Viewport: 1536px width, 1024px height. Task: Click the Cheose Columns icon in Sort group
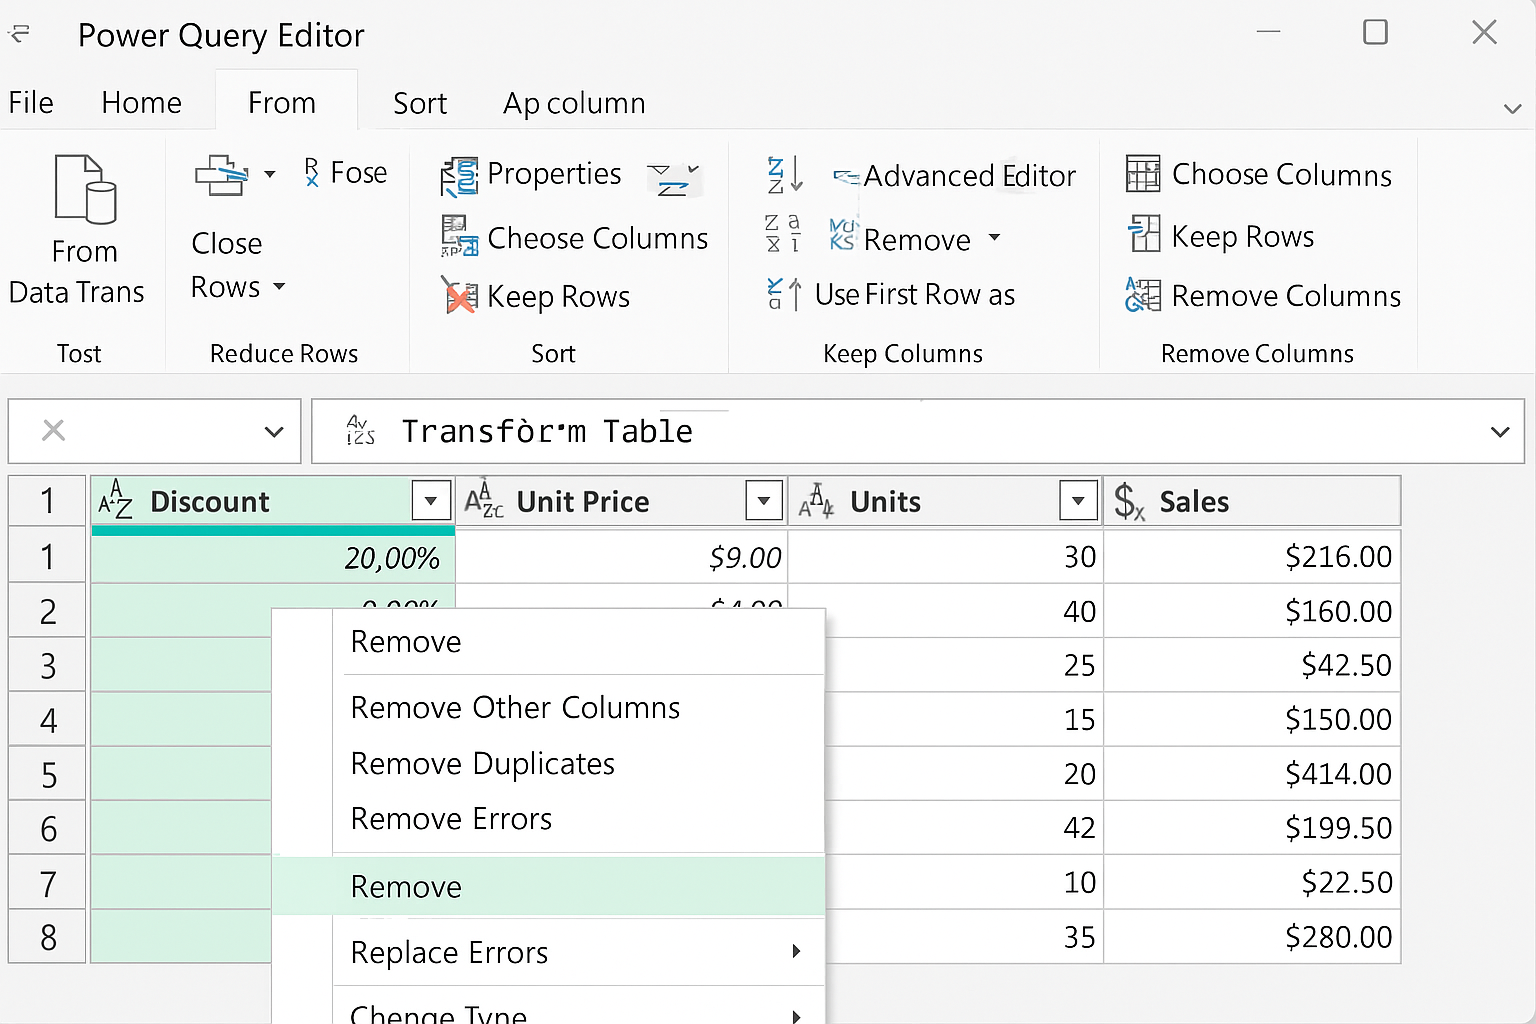tap(459, 237)
